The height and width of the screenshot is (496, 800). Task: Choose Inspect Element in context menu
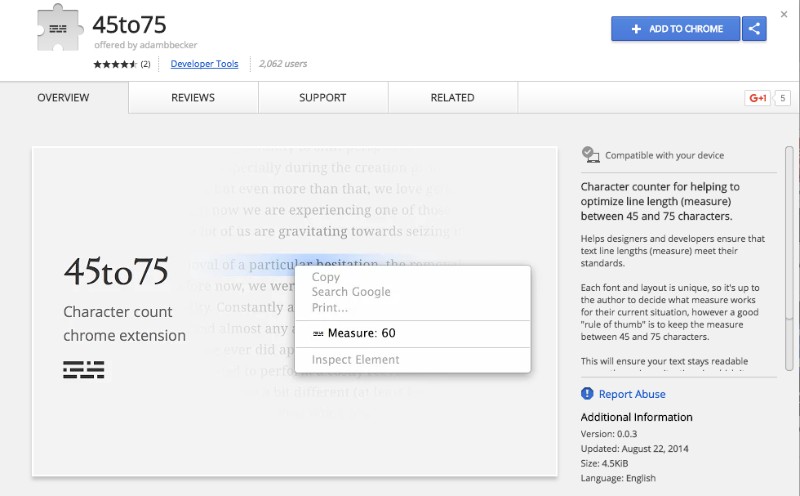412,360
